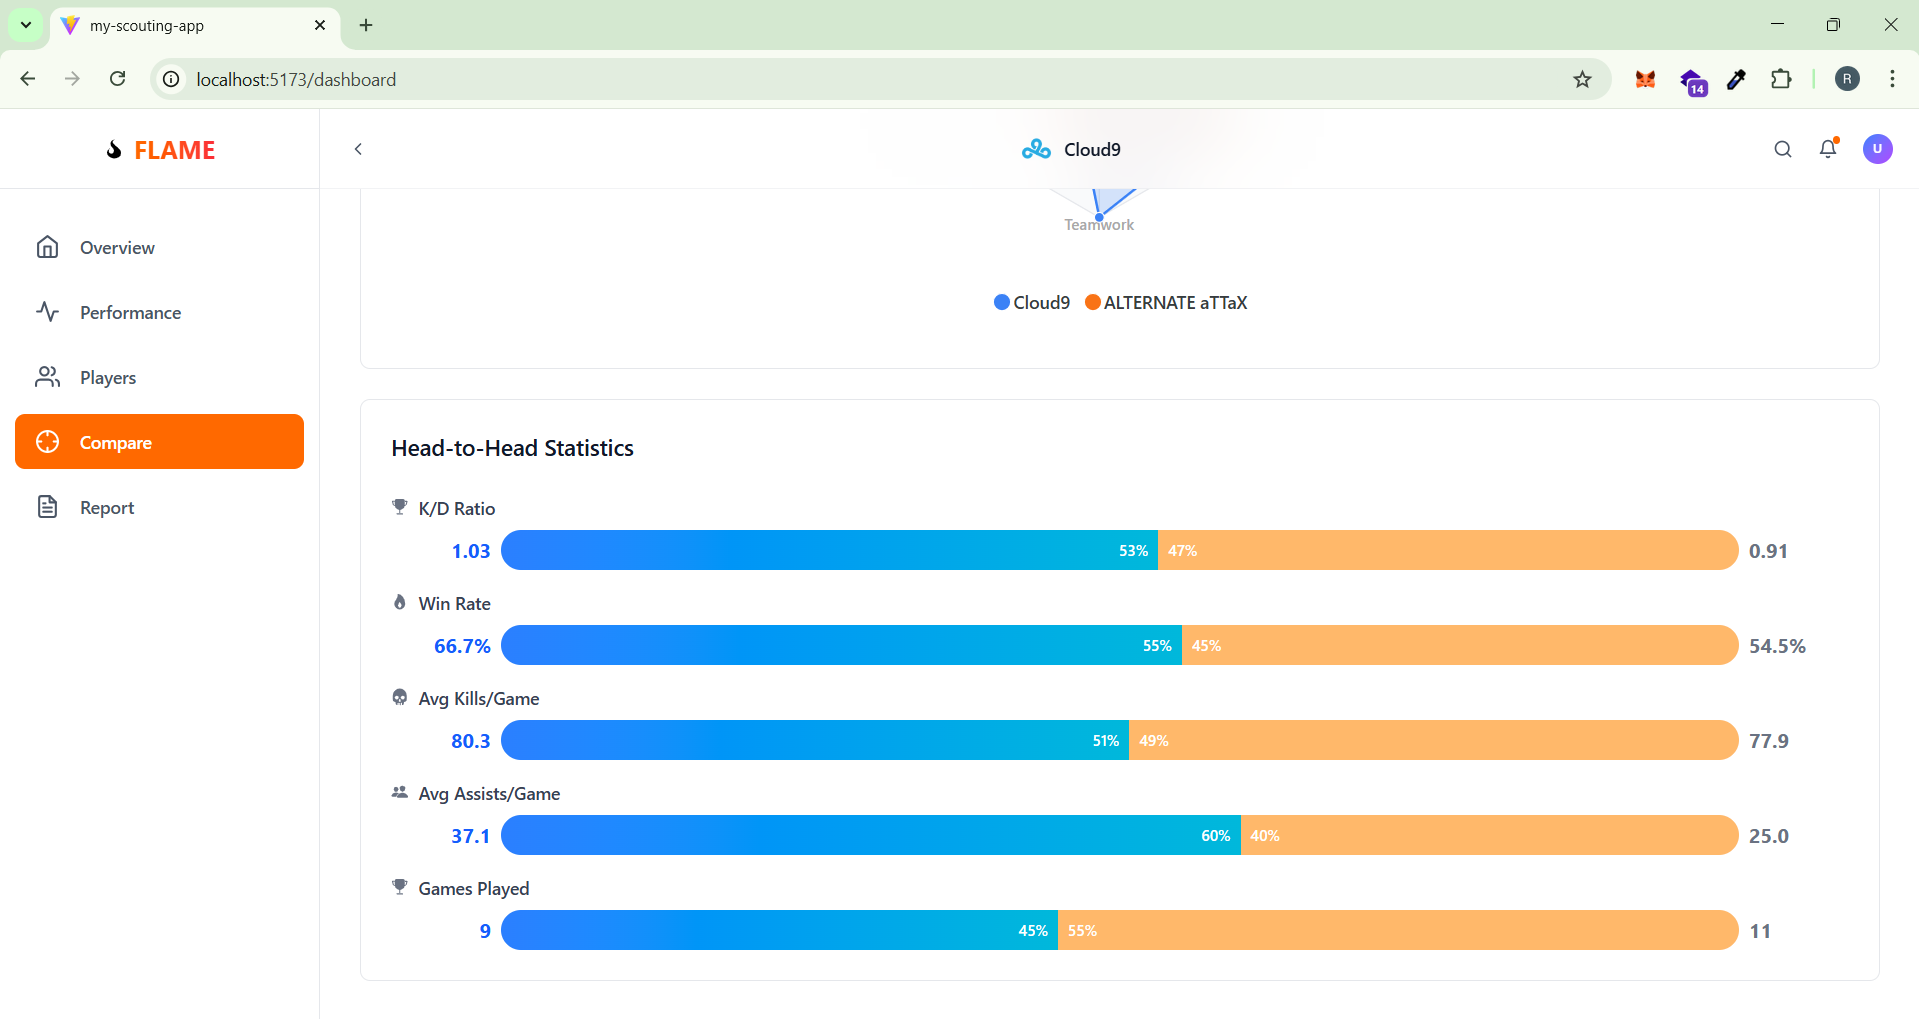Click the Games Played trophy icon
Viewport: 1919px width, 1019px height.
[400, 887]
